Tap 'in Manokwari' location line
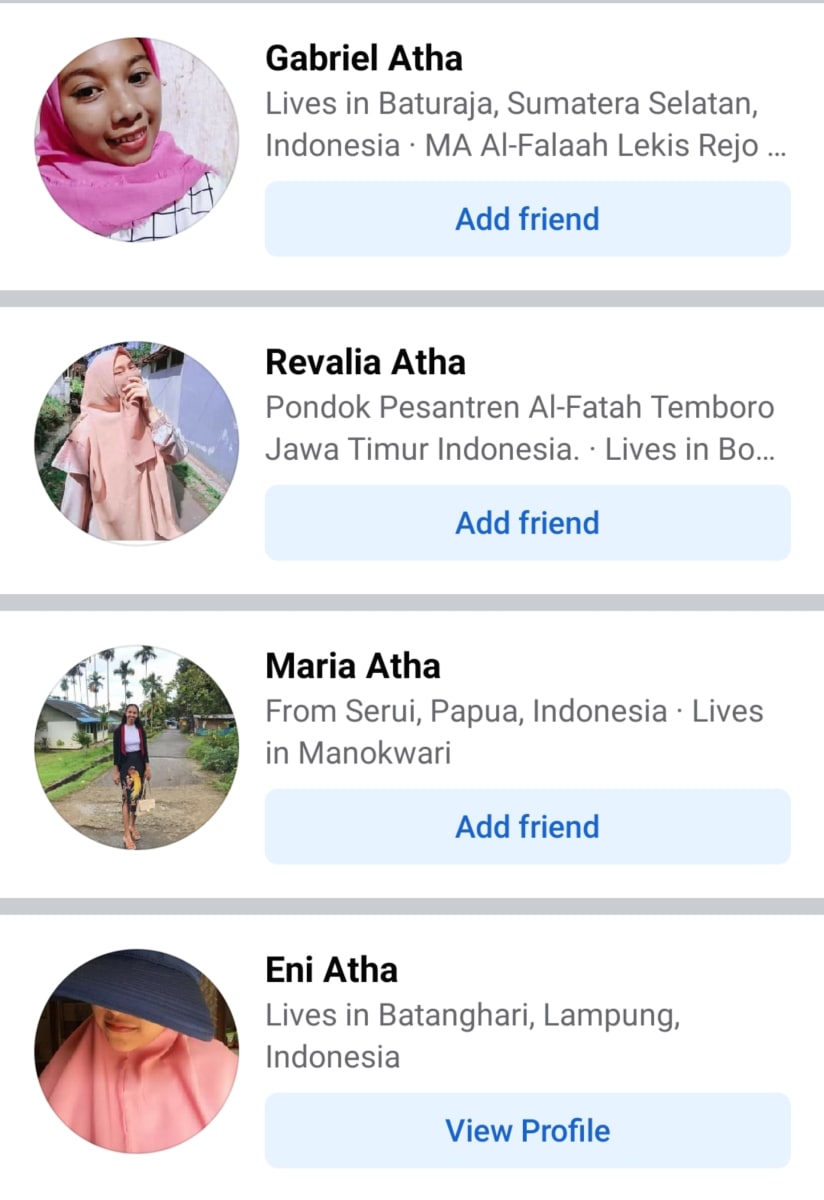Image resolution: width=824 pixels, height=1200 pixels. pyautogui.click(x=358, y=753)
